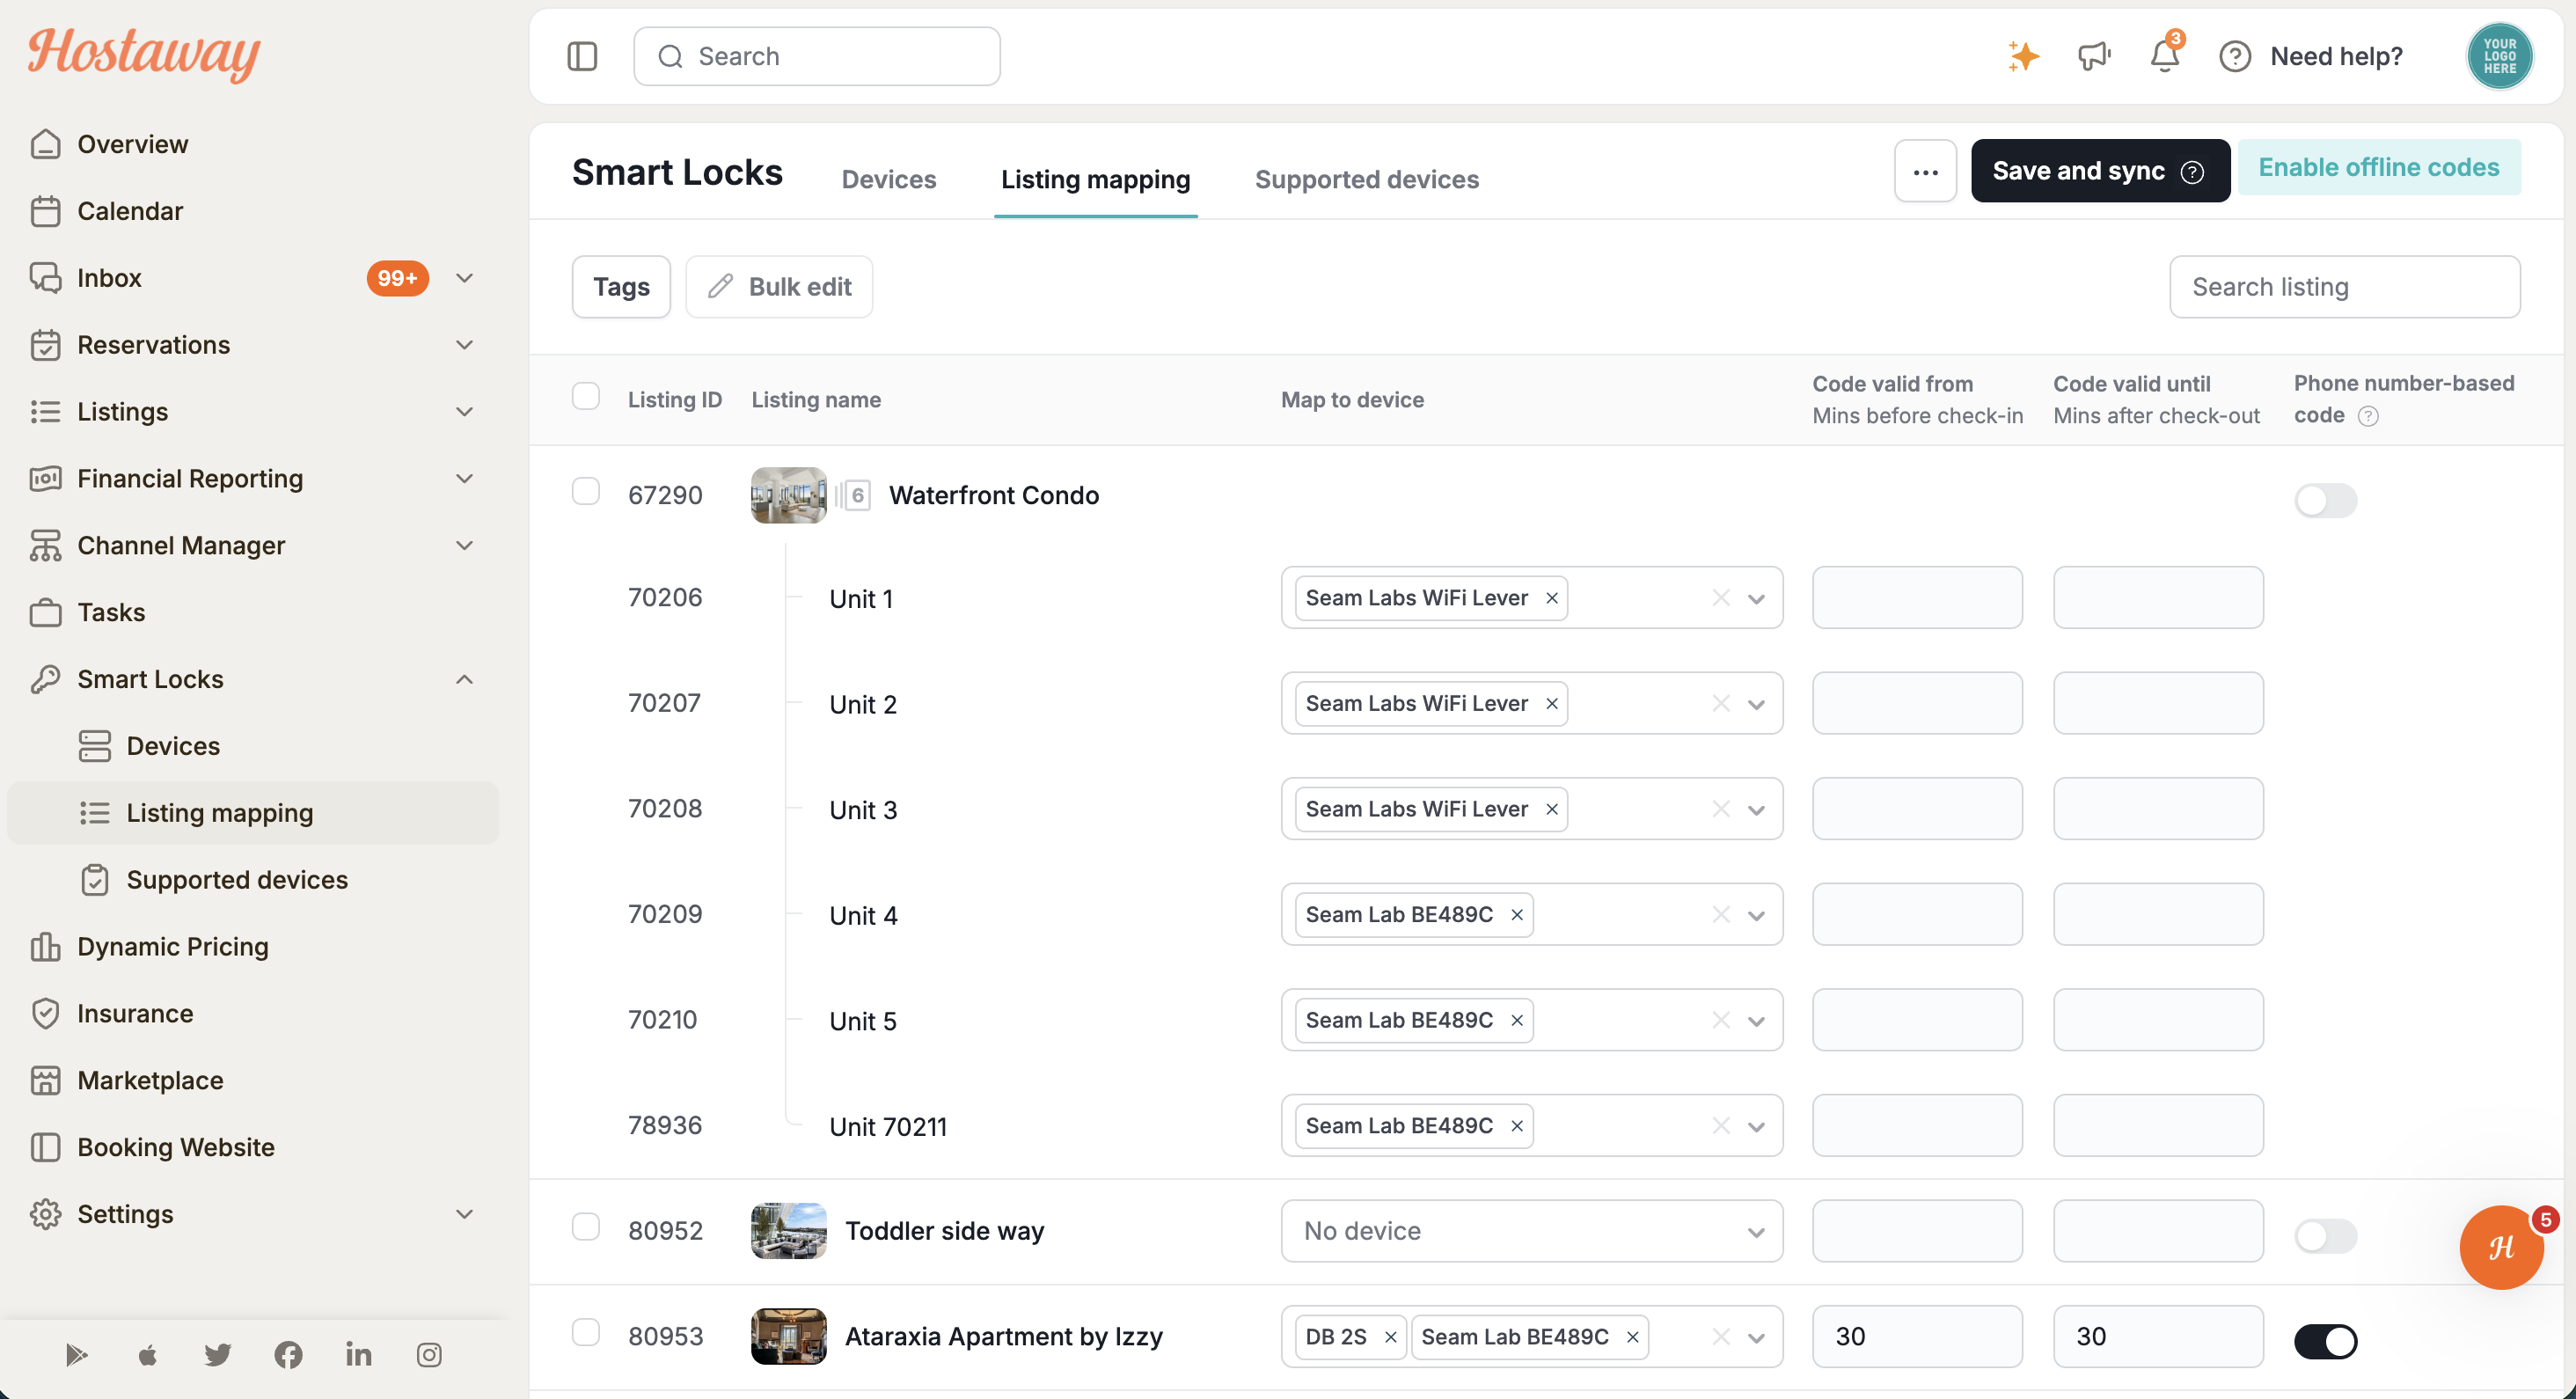Image resolution: width=2576 pixels, height=1399 pixels.
Task: Collapse the Smart Locks sidebar section
Action: click(x=464, y=679)
